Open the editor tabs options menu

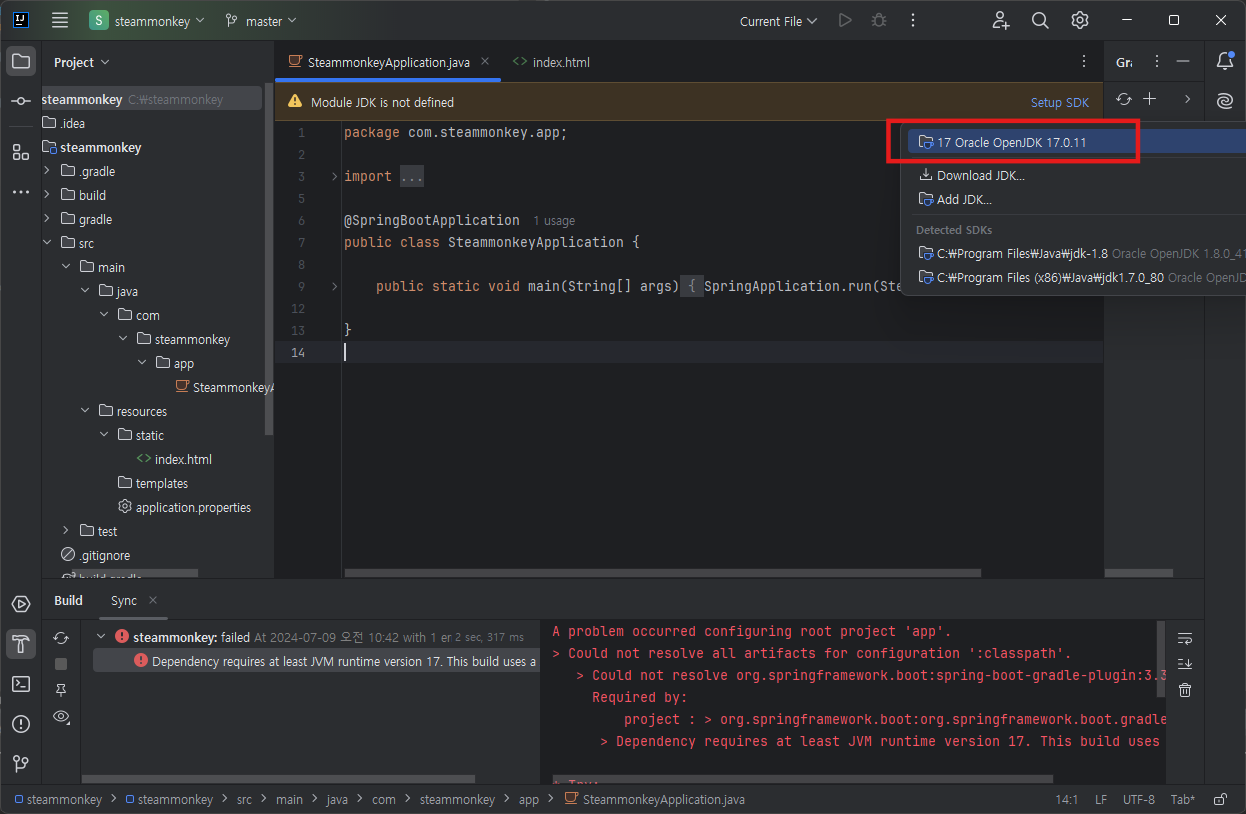pos(1084,62)
